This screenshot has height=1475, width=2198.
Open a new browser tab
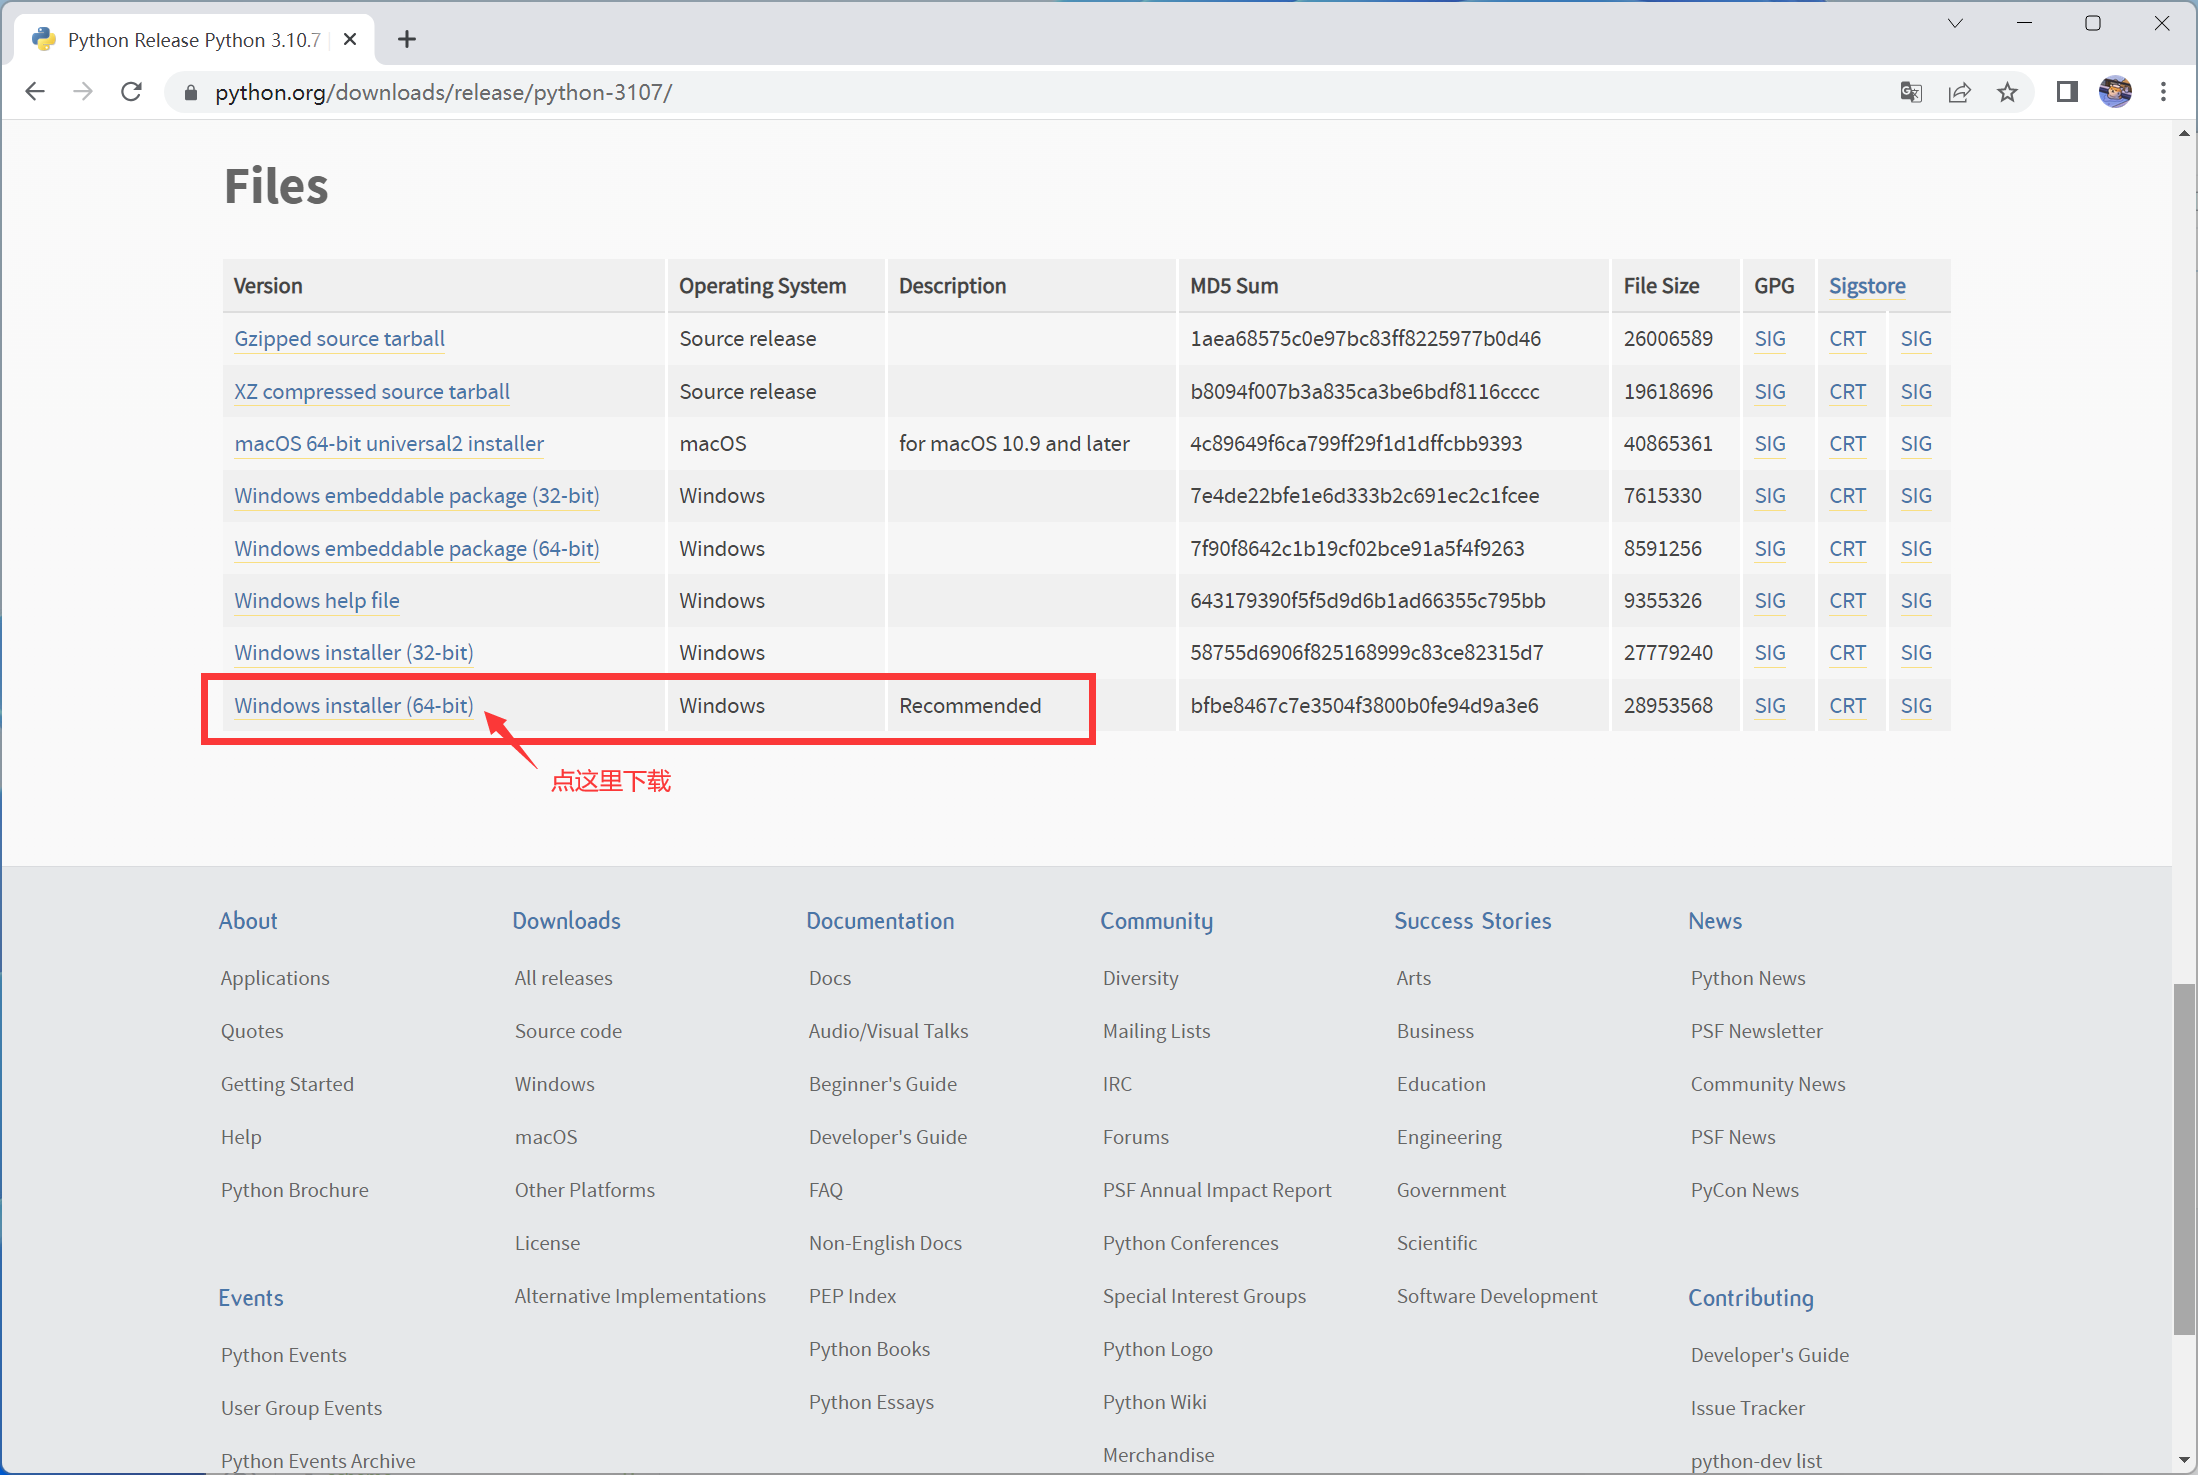(407, 39)
